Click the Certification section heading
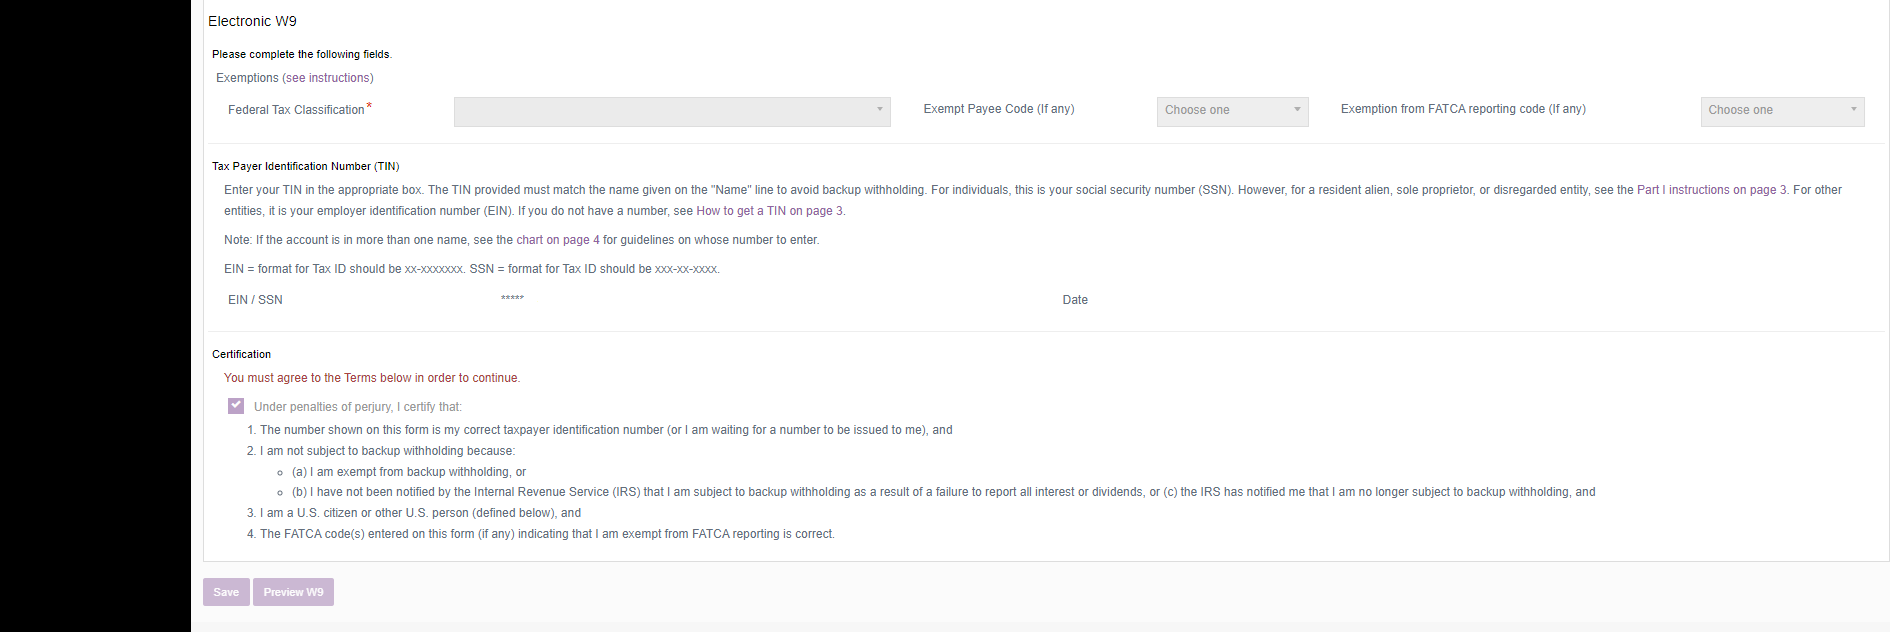Viewport: 1890px width, 632px height. click(241, 354)
